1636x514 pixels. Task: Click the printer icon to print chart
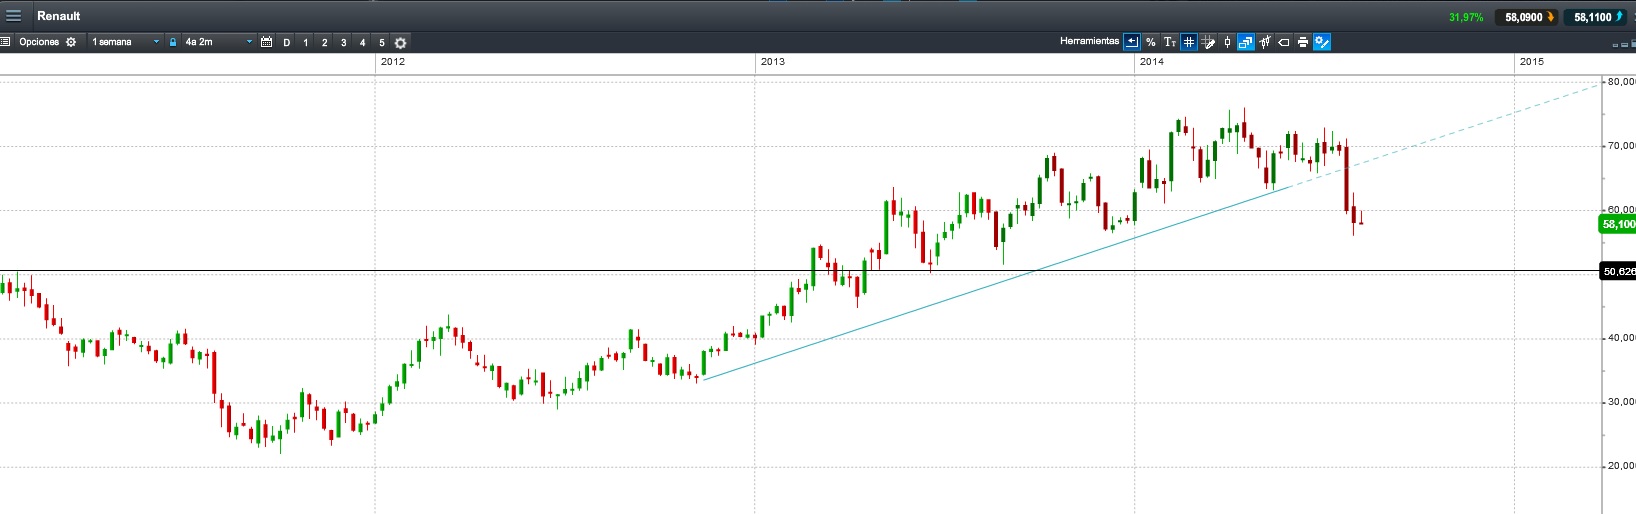tap(1303, 42)
